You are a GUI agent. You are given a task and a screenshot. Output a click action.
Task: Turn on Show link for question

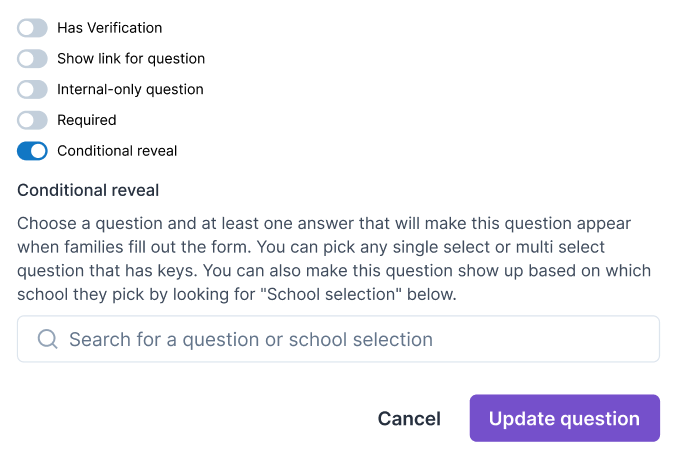(x=32, y=59)
